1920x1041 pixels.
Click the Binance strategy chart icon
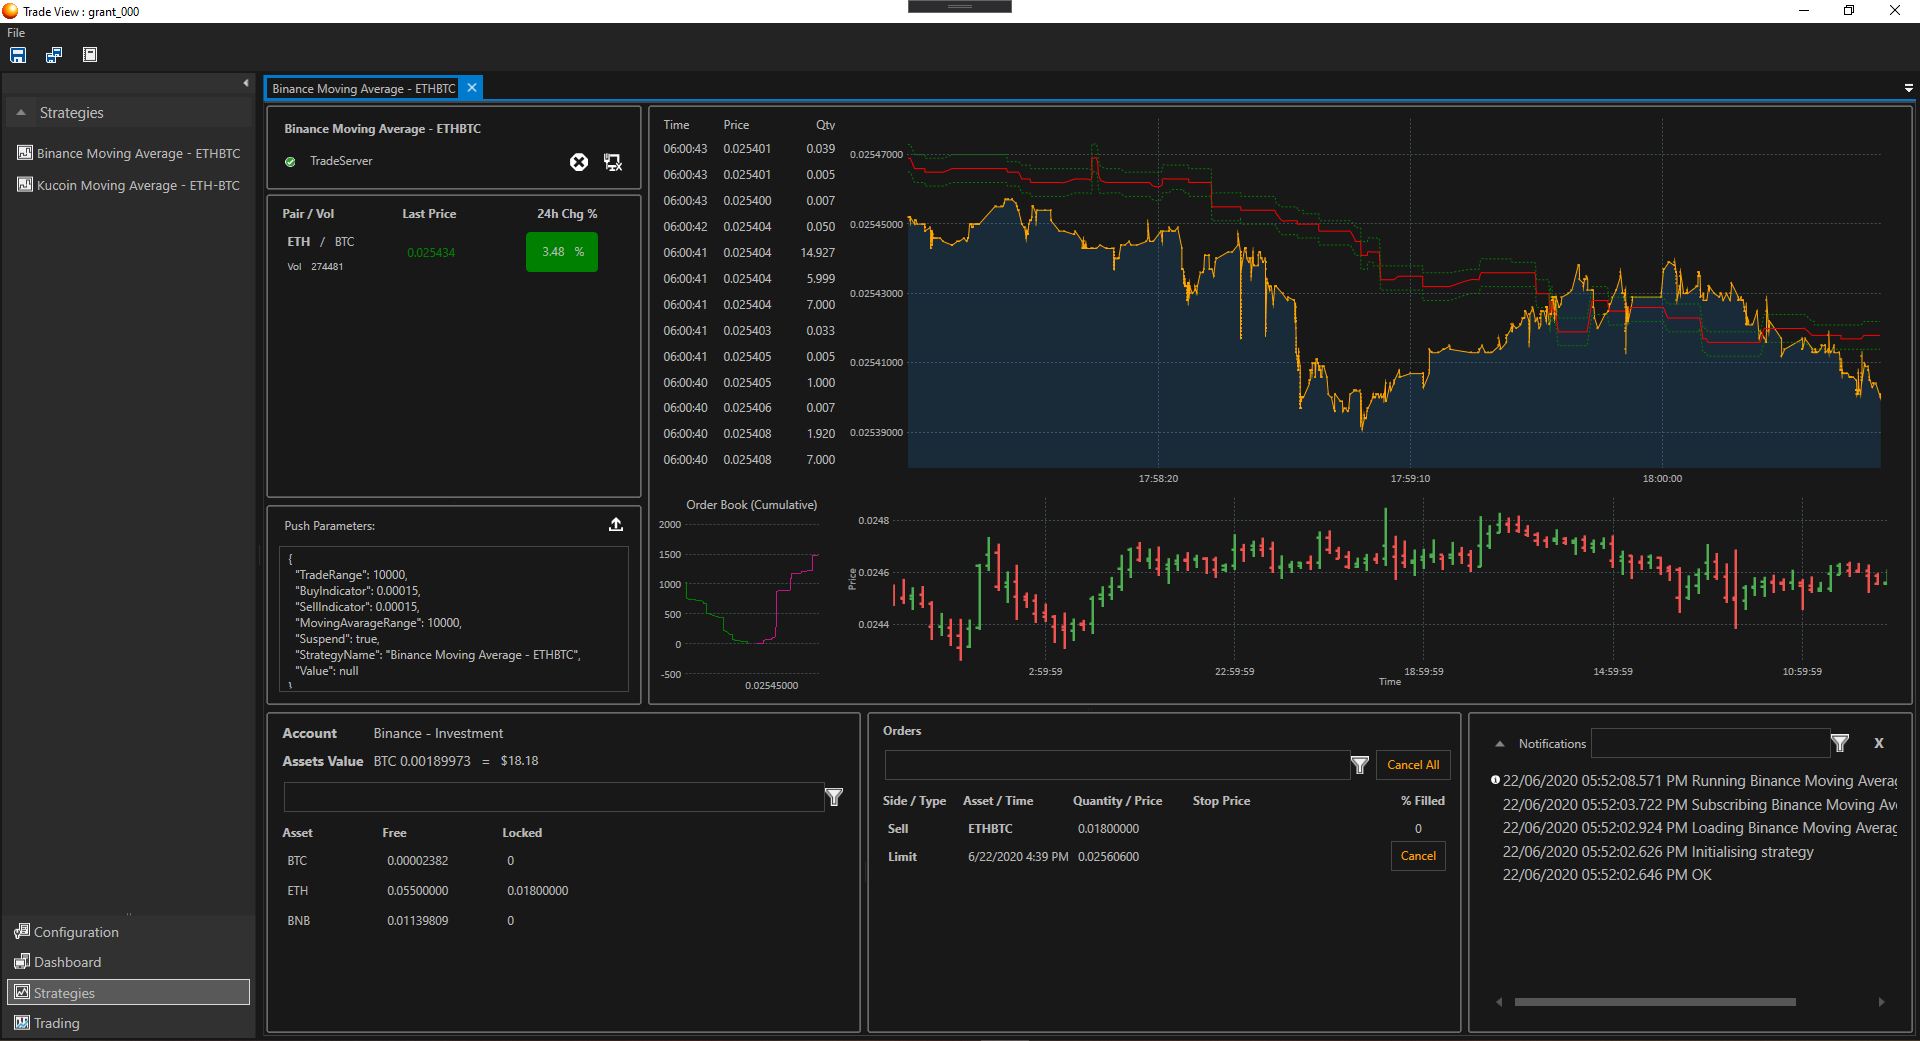25,153
